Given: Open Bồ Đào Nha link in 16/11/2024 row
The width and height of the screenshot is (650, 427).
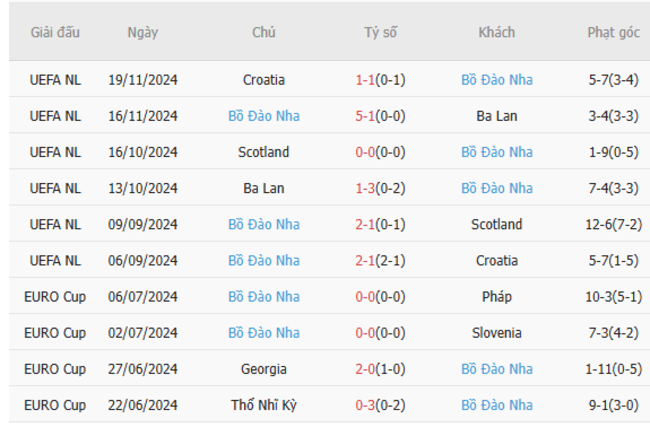Looking at the screenshot, I should pos(264,116).
